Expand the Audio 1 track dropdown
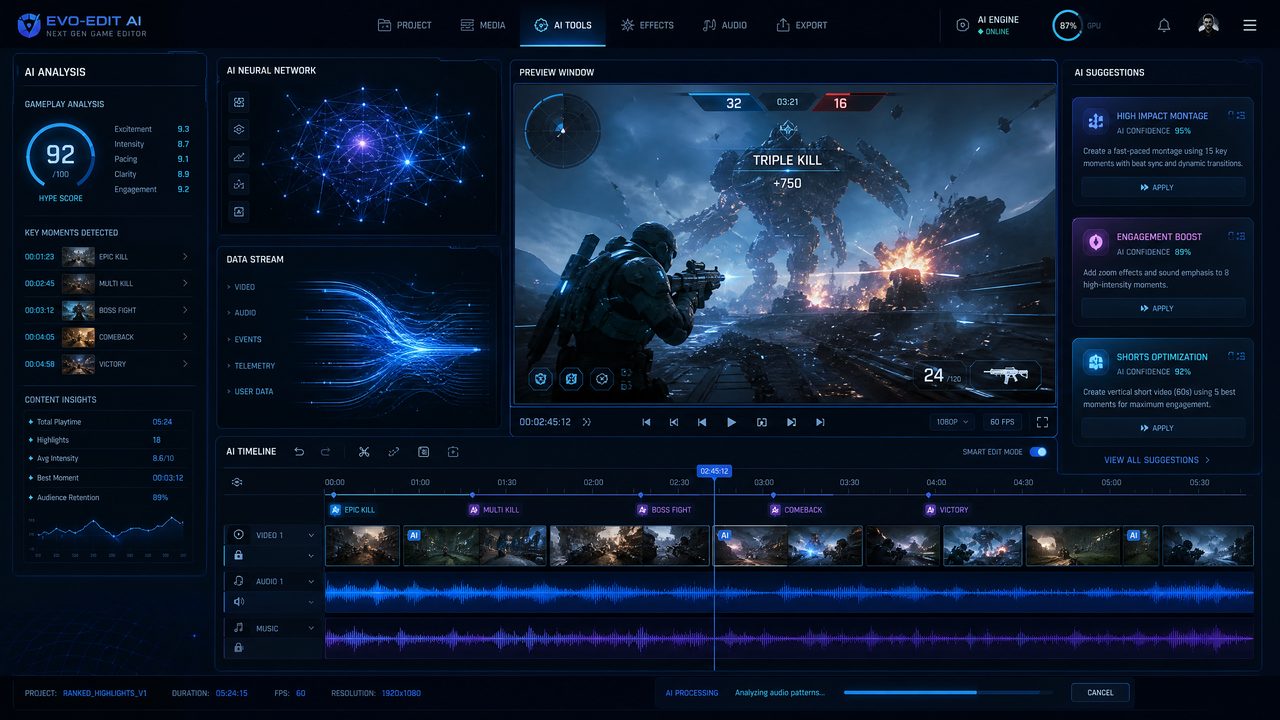The image size is (1280, 720). tap(311, 581)
